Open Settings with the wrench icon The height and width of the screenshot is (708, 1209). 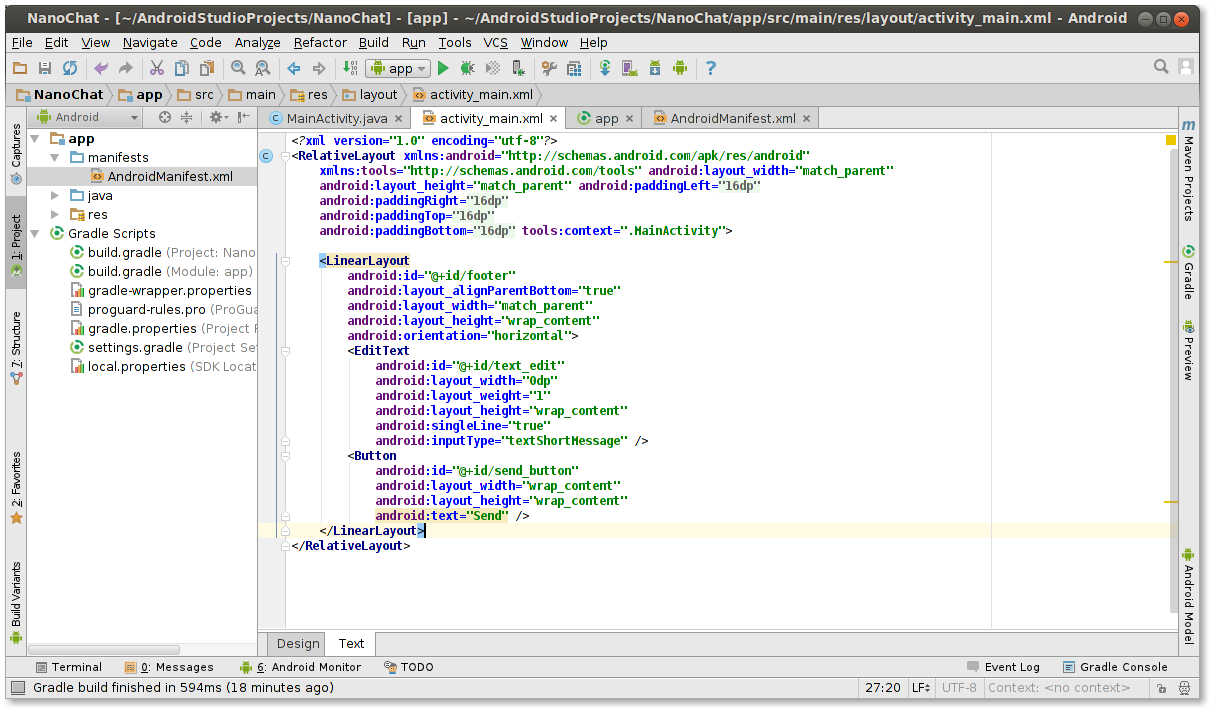tap(549, 68)
